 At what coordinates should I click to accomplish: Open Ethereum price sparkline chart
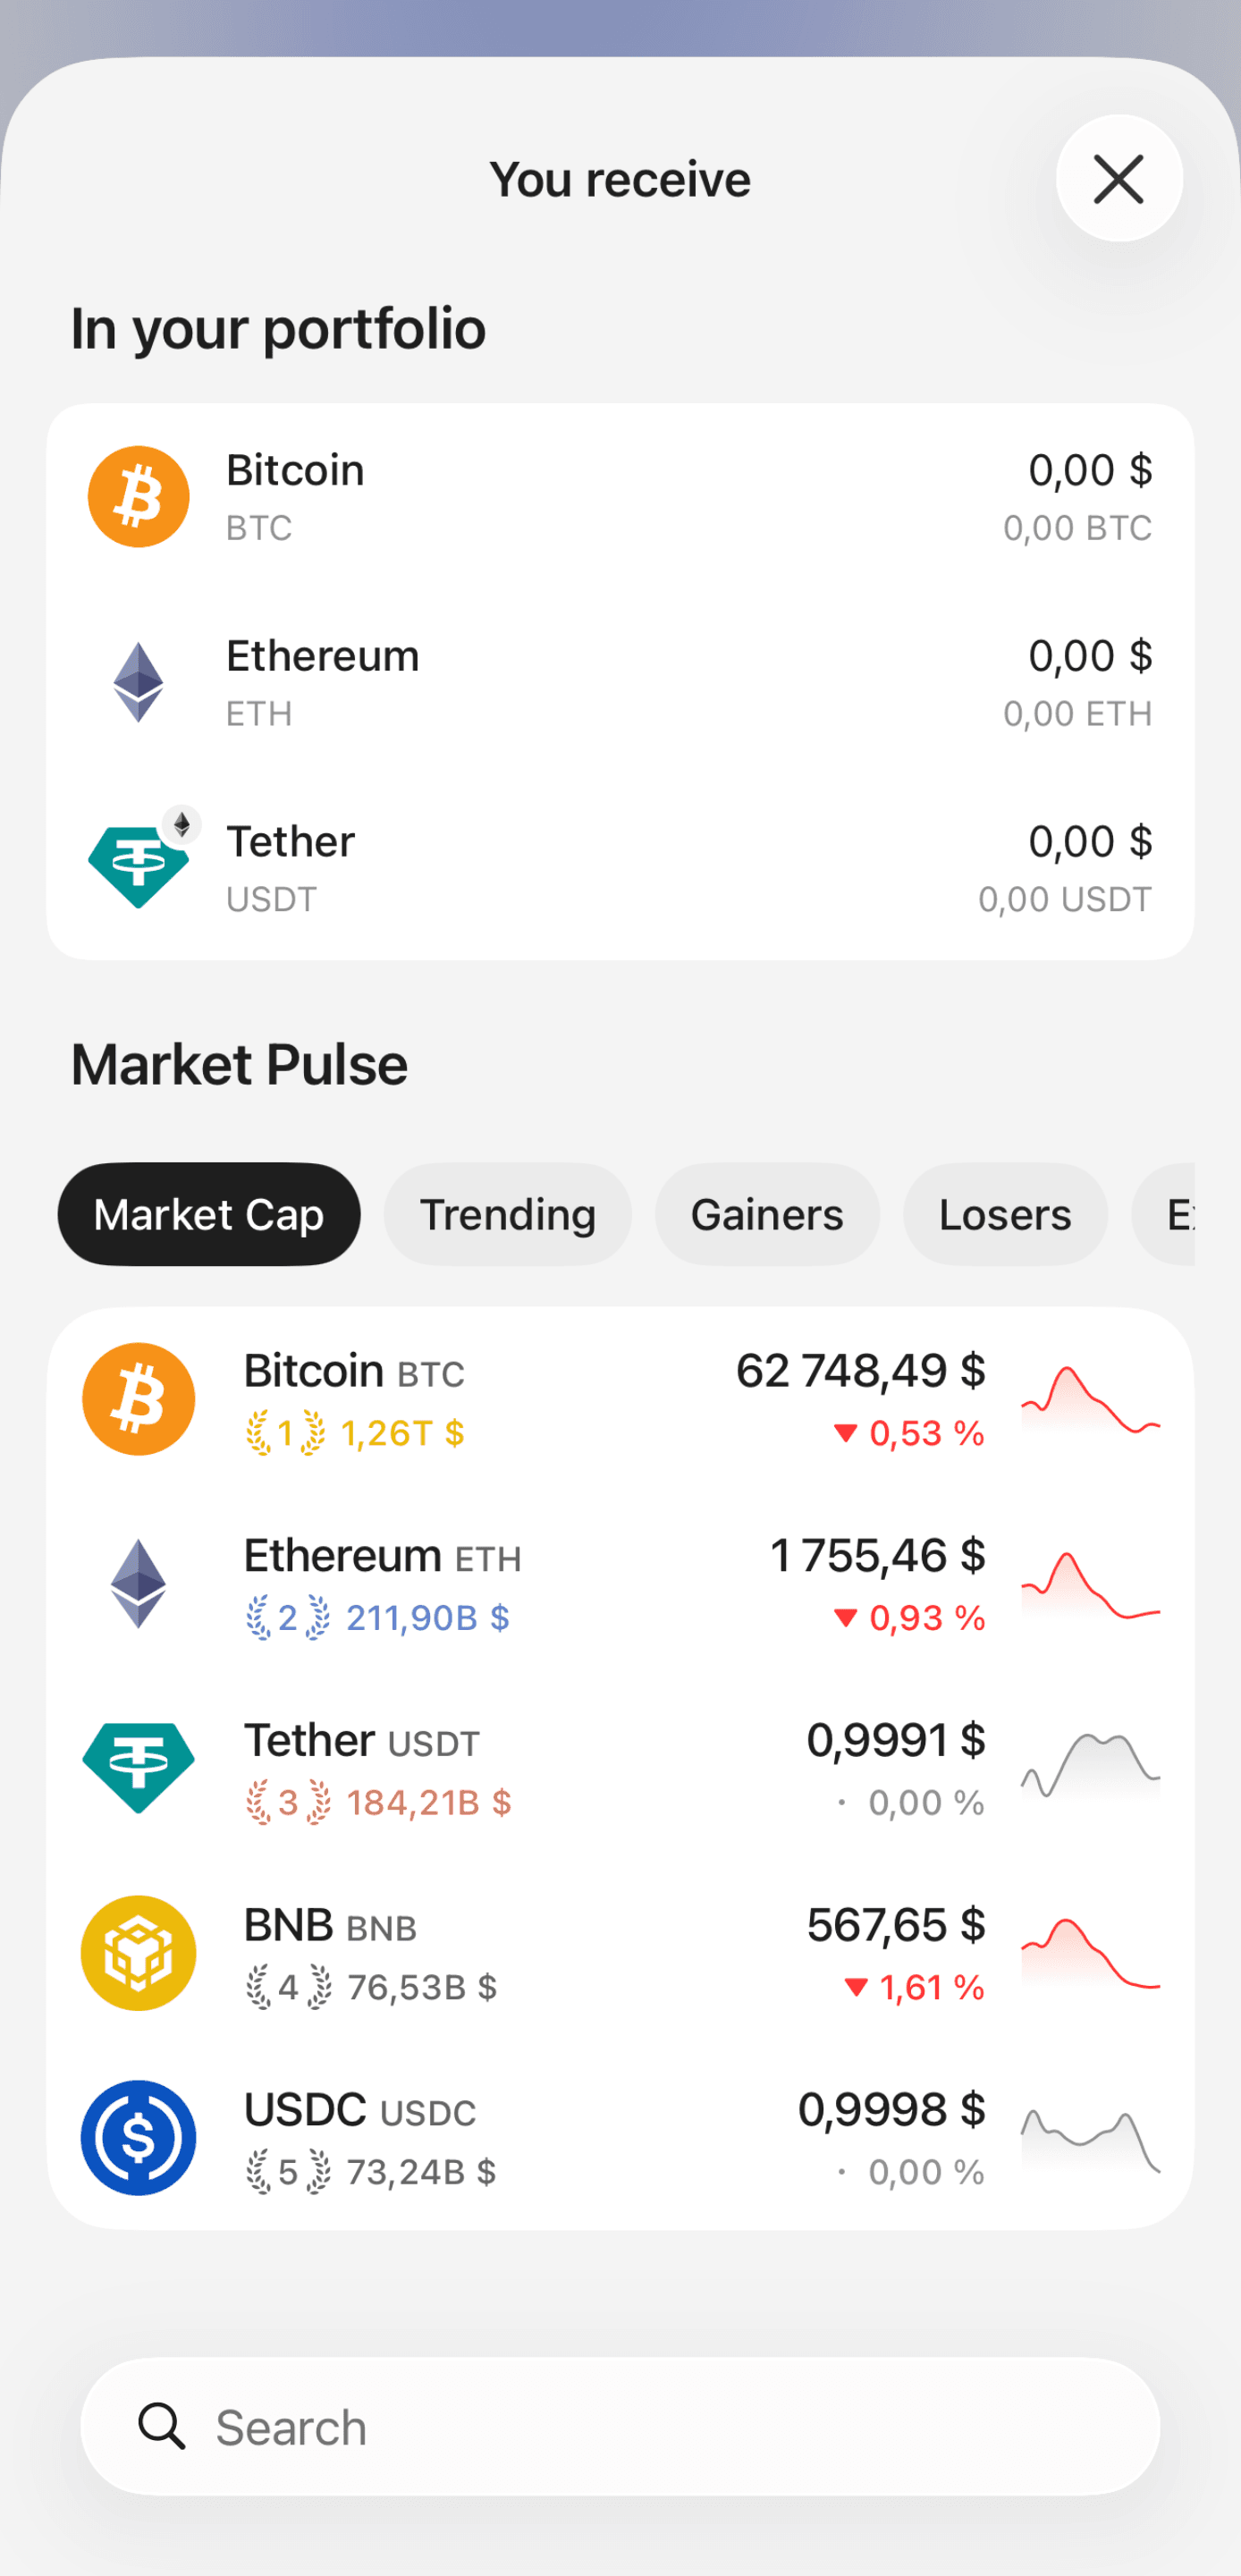[1090, 1585]
